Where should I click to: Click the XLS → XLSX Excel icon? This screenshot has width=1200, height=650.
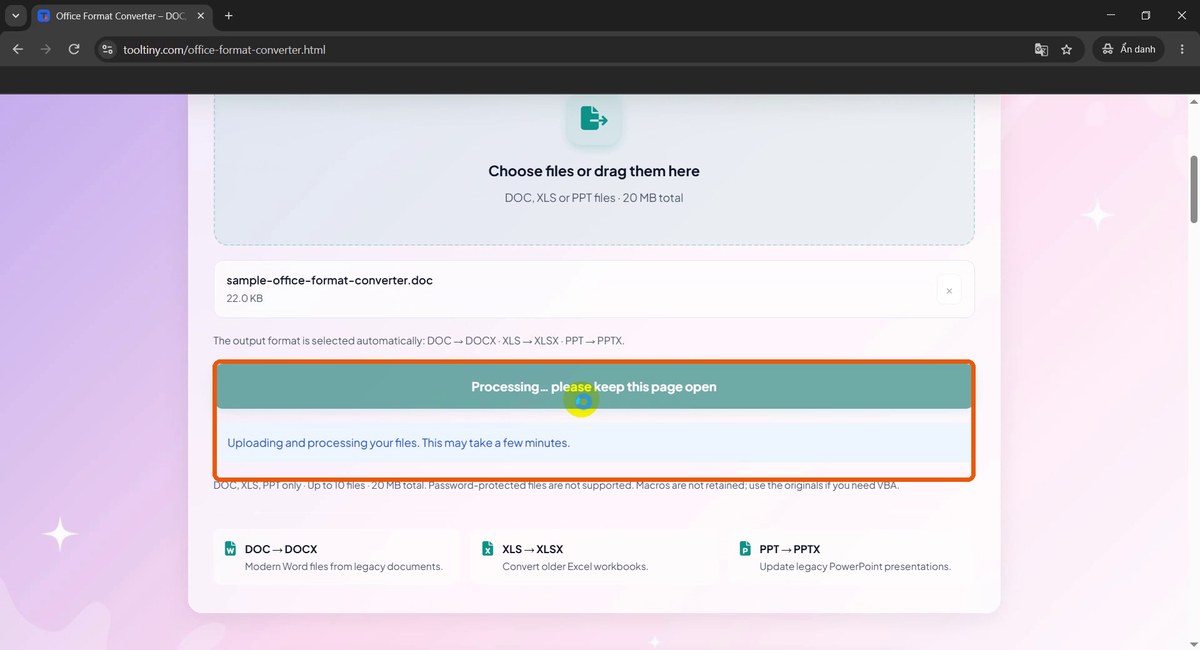click(488, 549)
